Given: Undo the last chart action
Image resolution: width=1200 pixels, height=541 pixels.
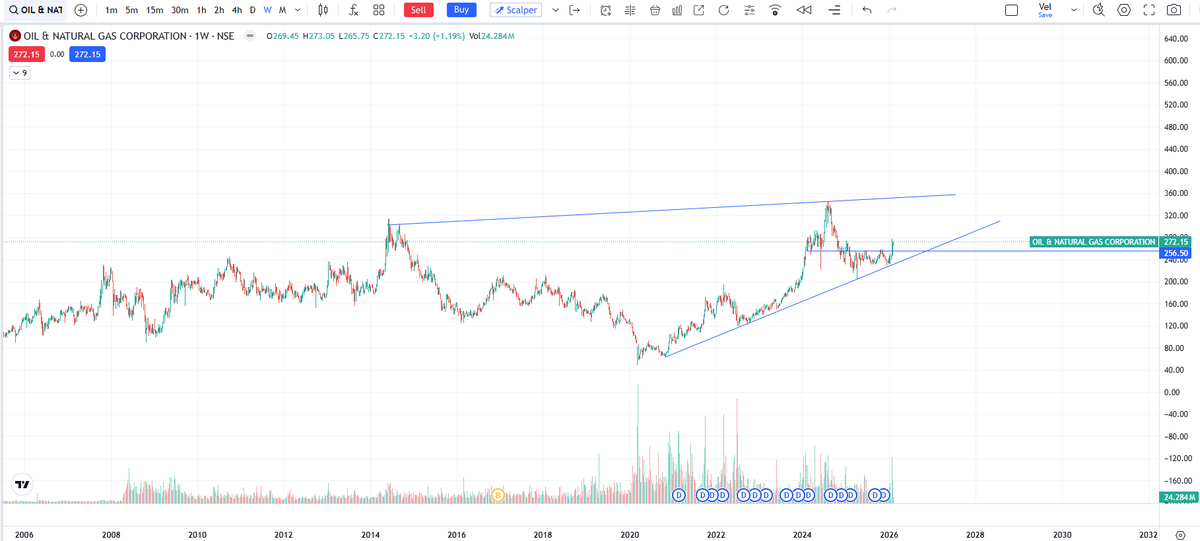Looking at the screenshot, I should click(x=867, y=10).
